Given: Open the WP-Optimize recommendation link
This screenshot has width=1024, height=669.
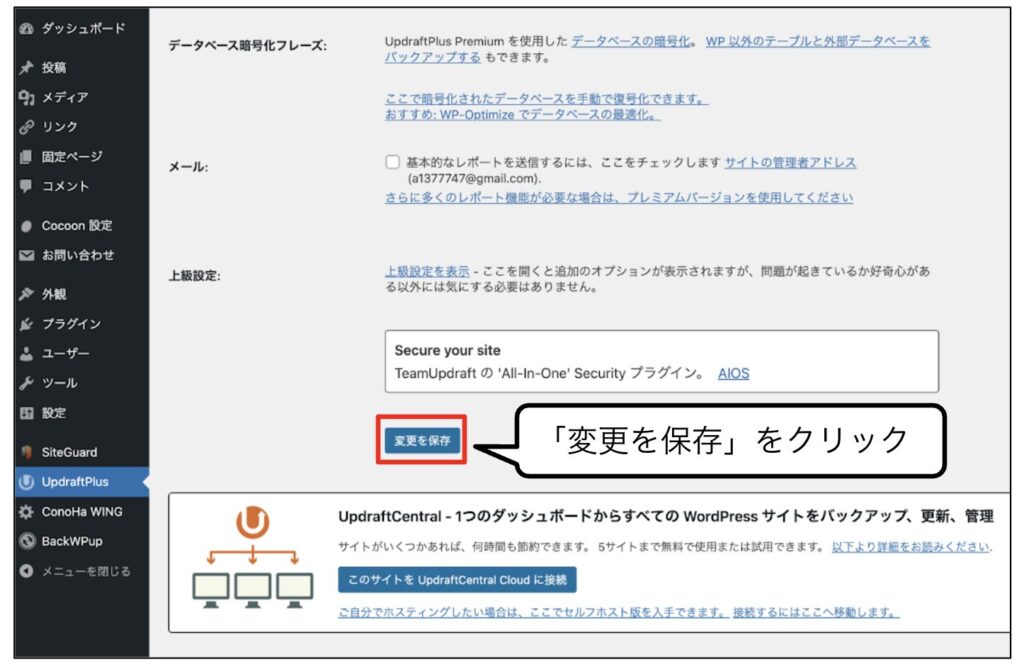Looking at the screenshot, I should point(522,115).
